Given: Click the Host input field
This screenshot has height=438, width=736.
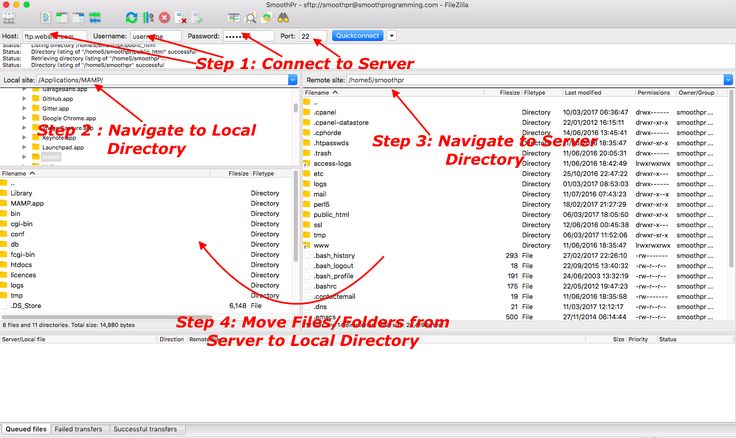Looking at the screenshot, I should tap(54, 36).
